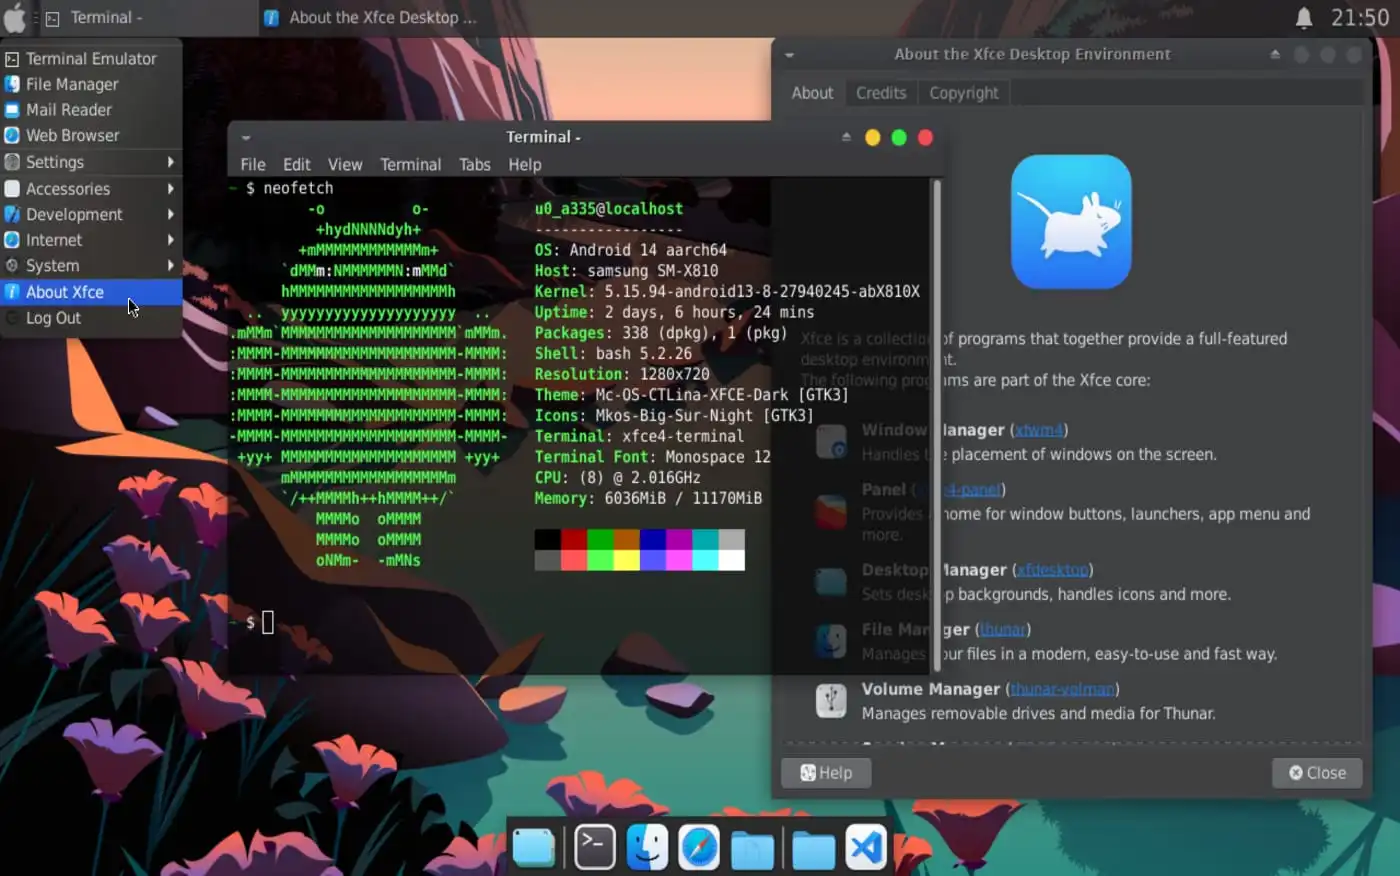Launch the terminal icon in the dock
This screenshot has width=1400, height=876.
[x=594, y=849]
